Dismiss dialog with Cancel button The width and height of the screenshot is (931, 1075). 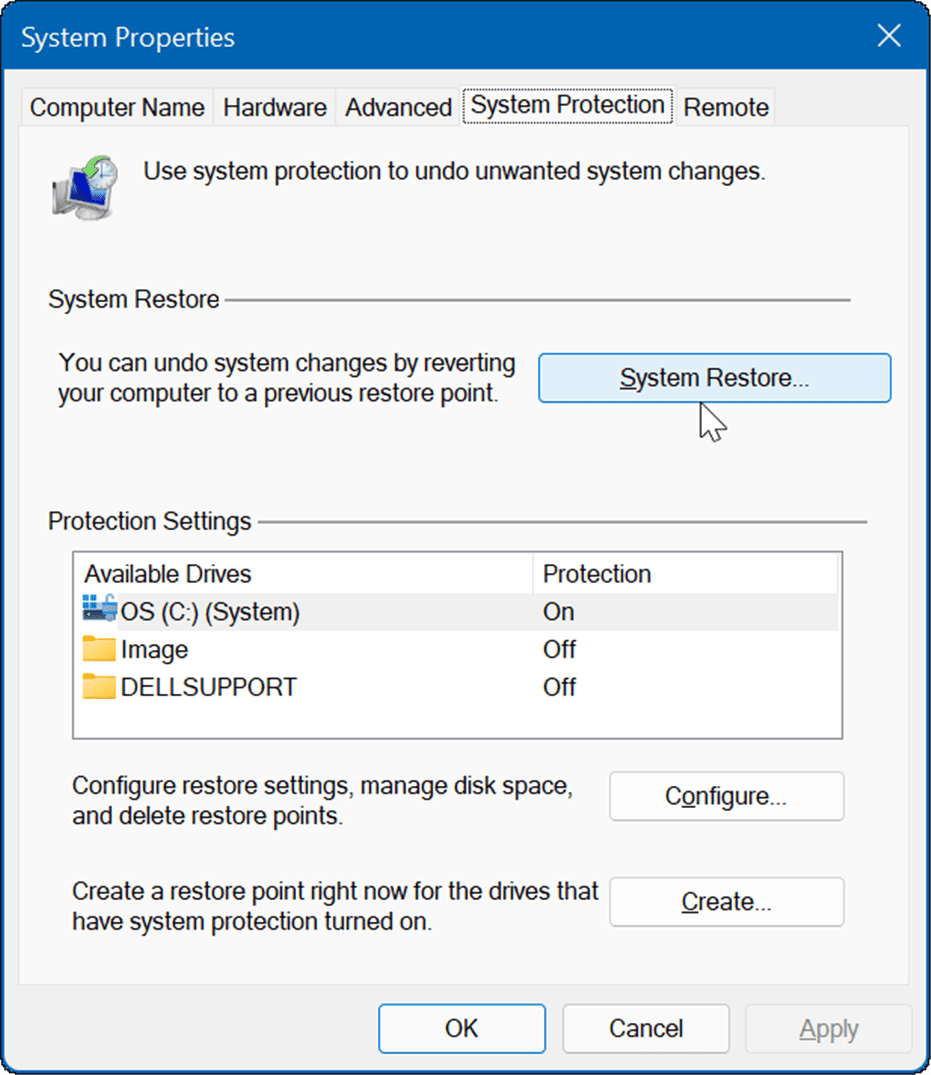click(x=646, y=1028)
